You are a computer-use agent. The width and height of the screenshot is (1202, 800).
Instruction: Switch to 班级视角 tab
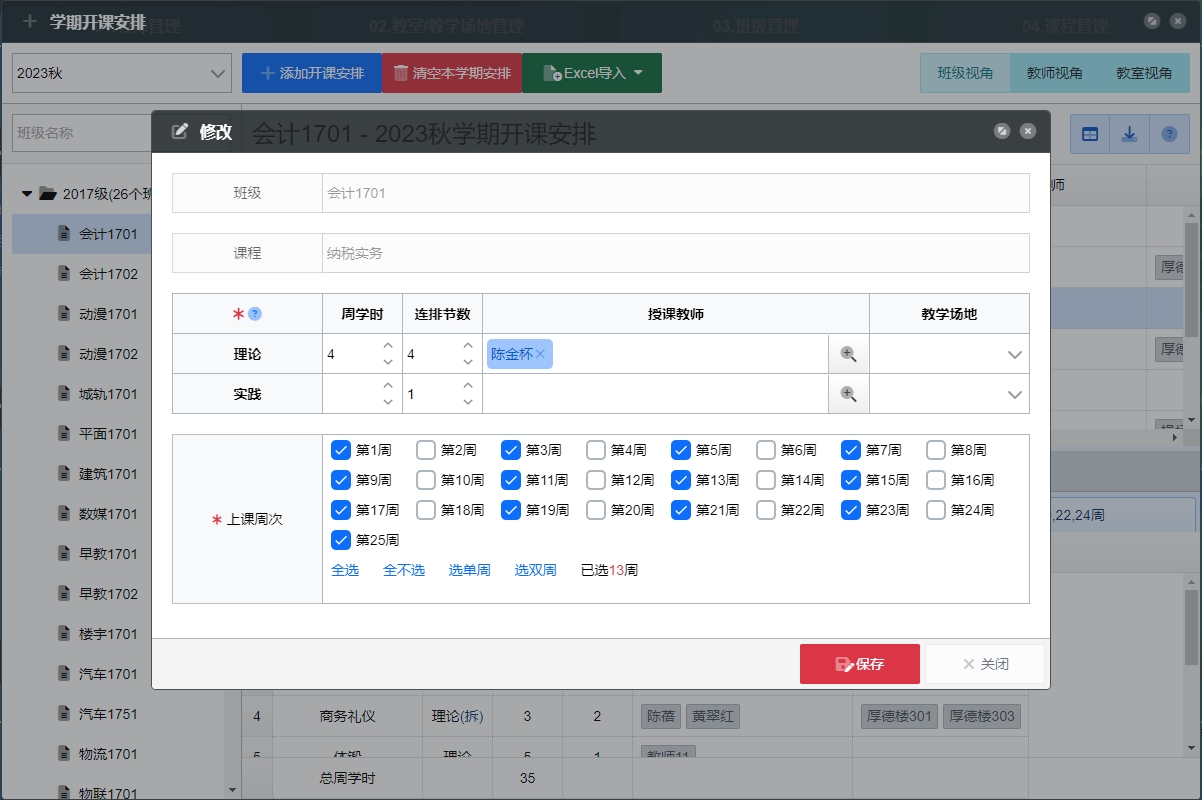coord(965,73)
